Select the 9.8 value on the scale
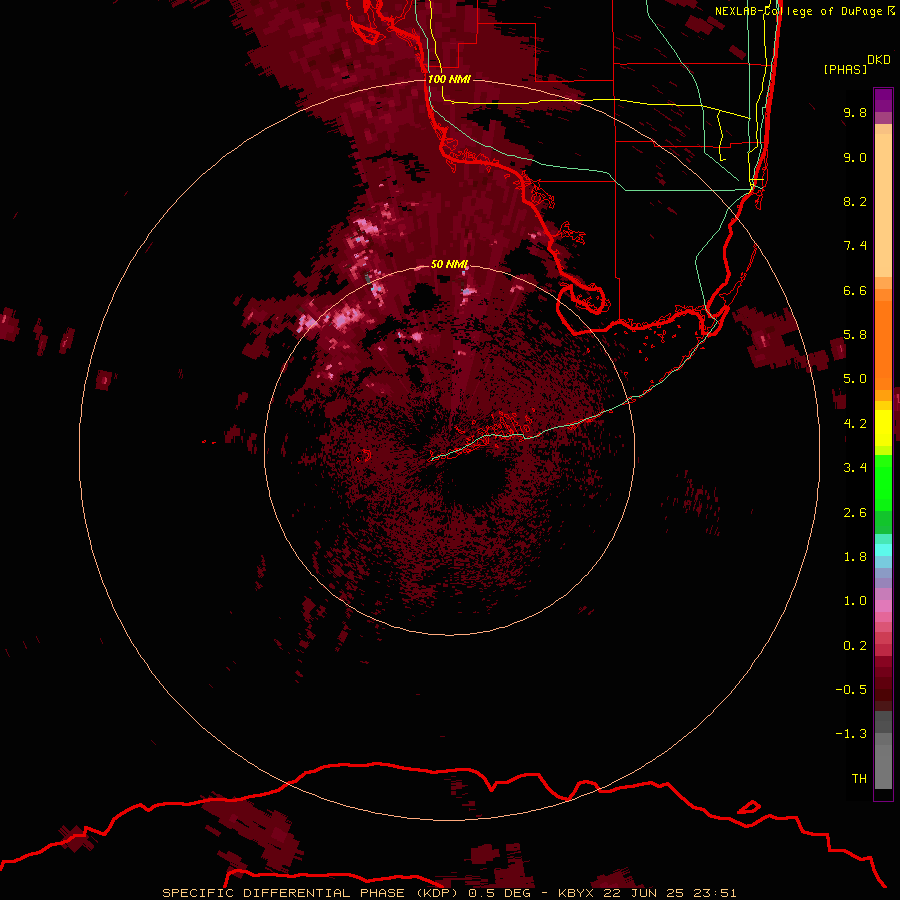The height and width of the screenshot is (900, 900). coord(855,112)
